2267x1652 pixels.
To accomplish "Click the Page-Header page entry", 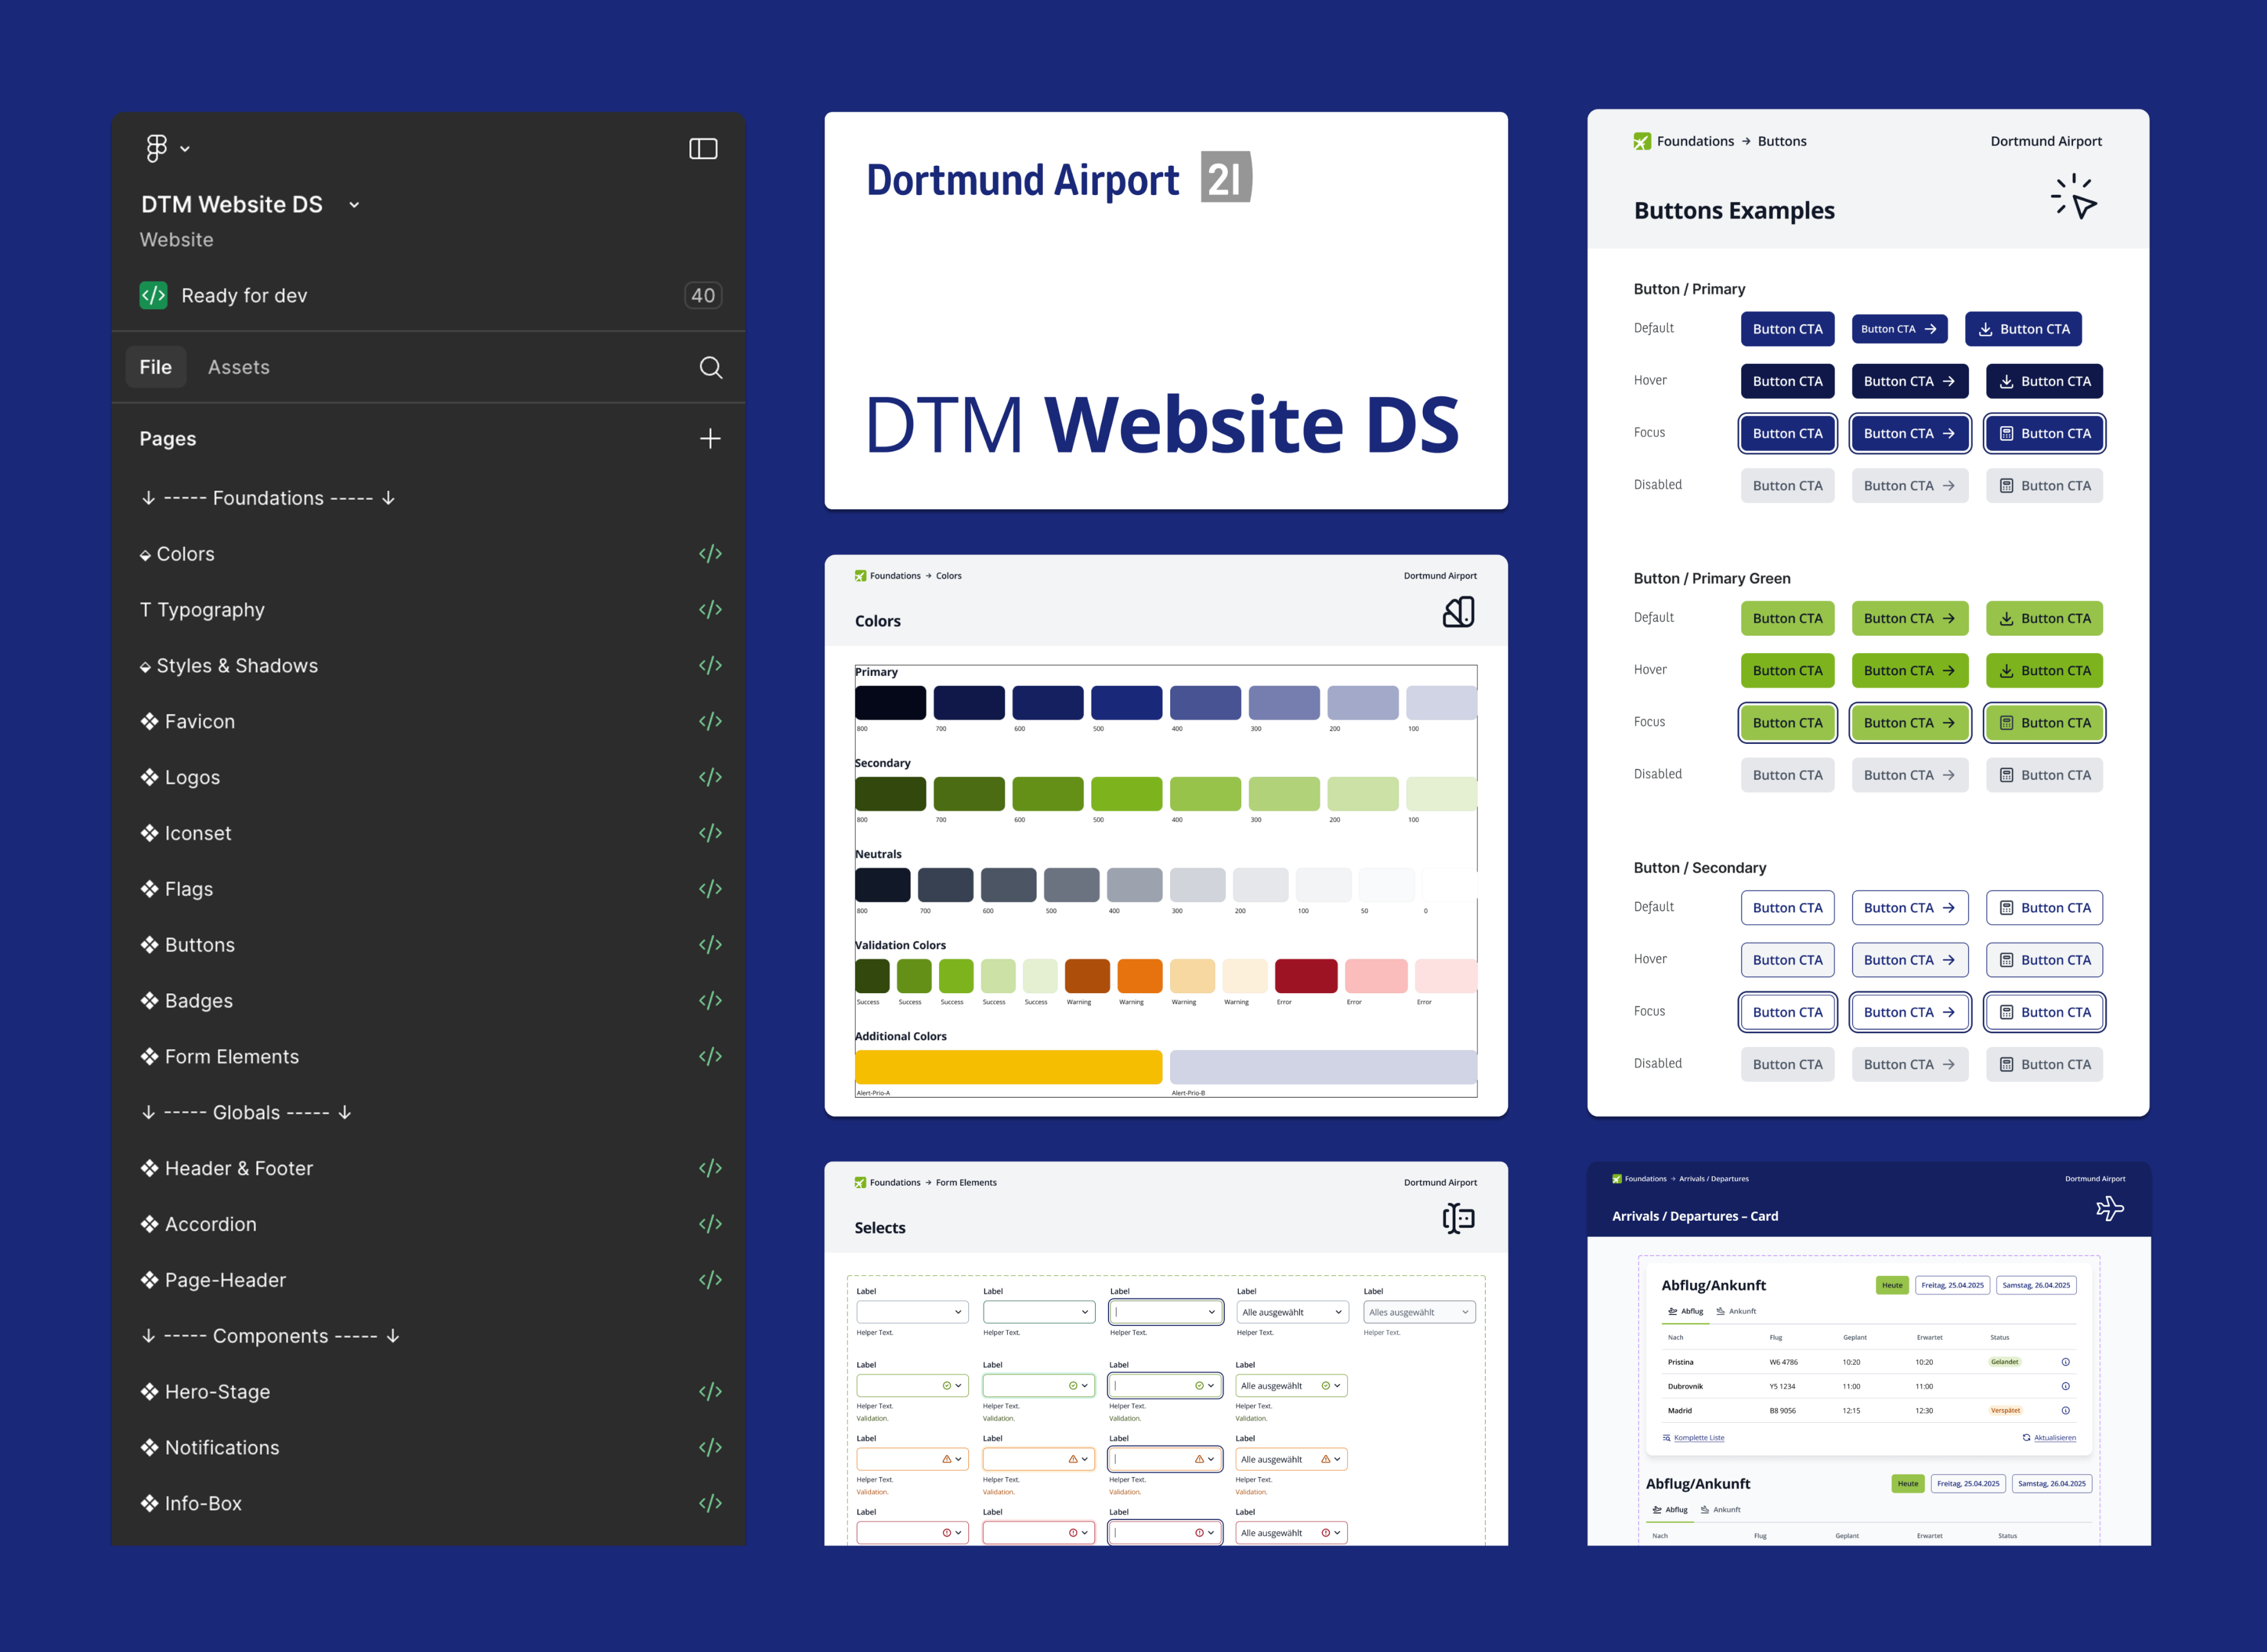I will (x=212, y=1280).
